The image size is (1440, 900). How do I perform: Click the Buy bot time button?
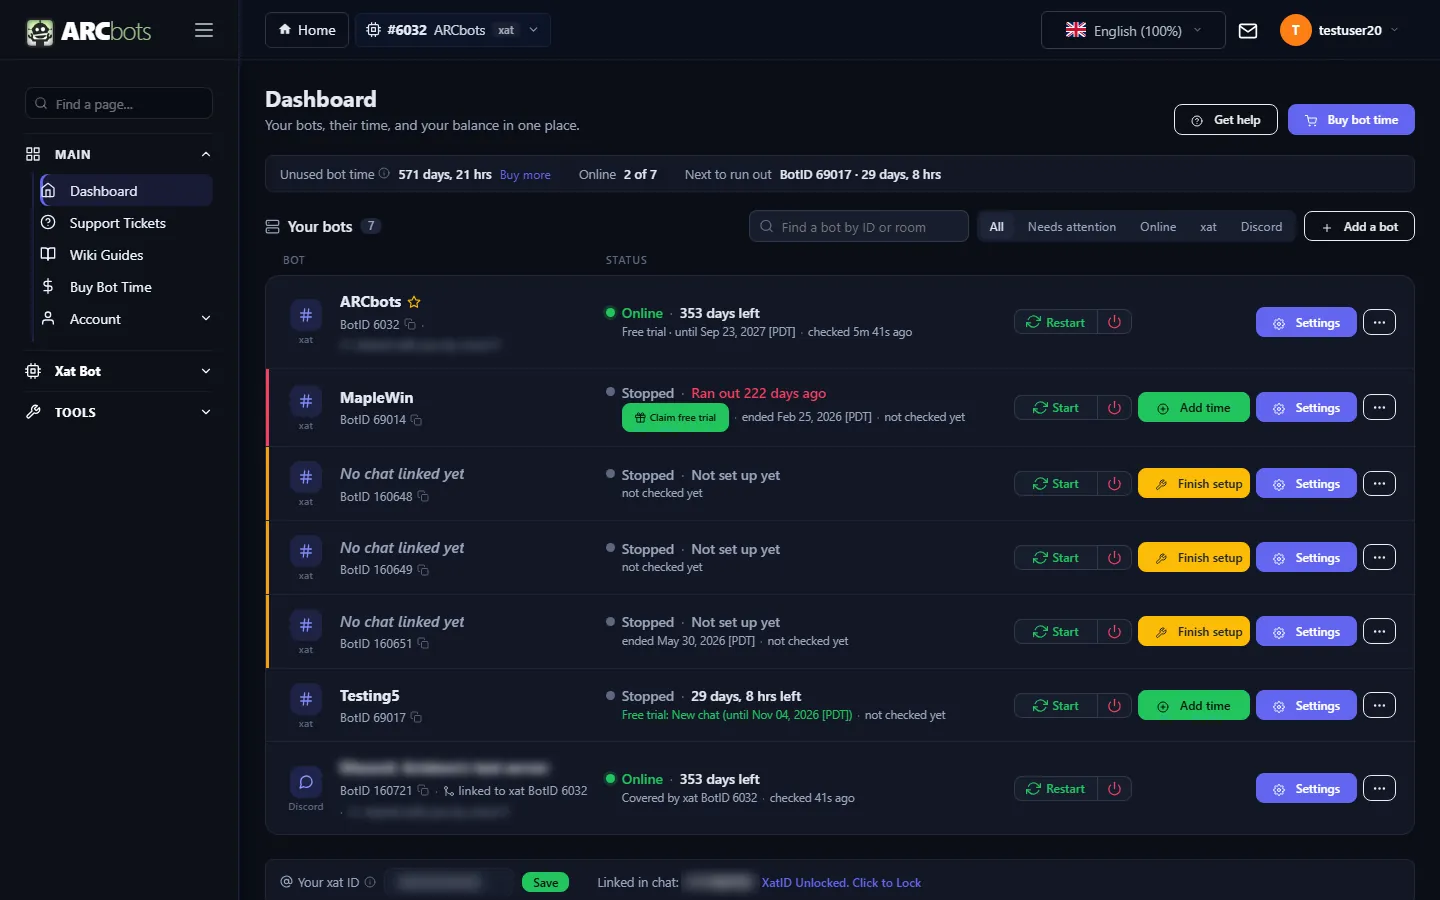[1351, 120]
